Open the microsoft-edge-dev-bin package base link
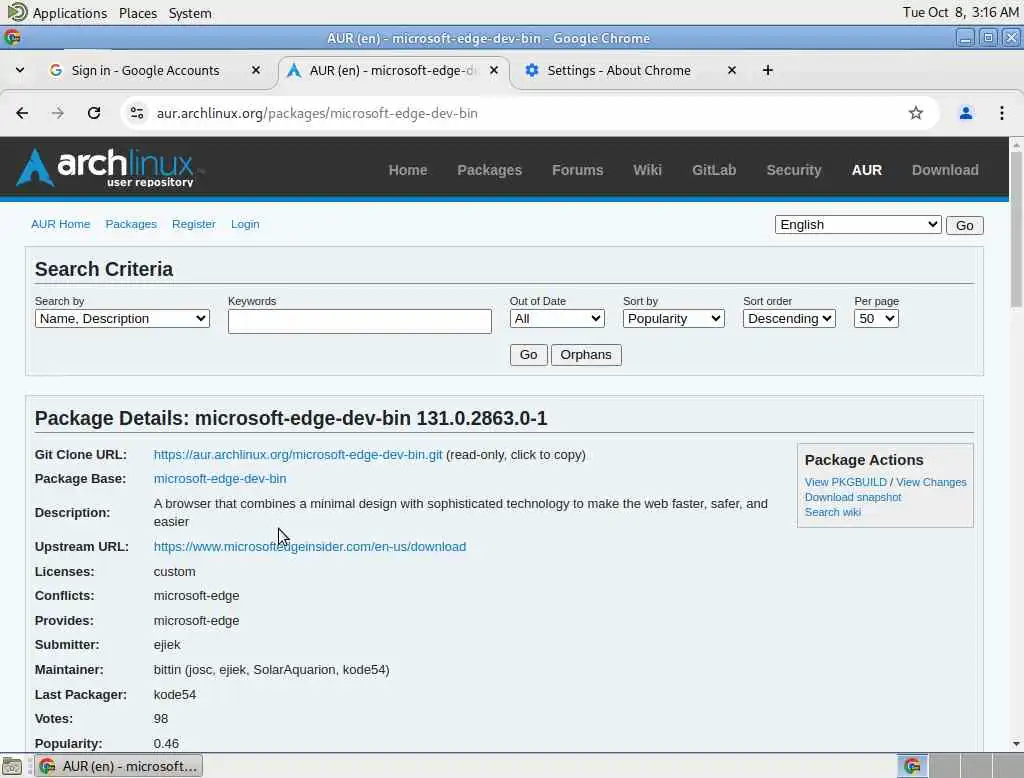 [x=219, y=479]
